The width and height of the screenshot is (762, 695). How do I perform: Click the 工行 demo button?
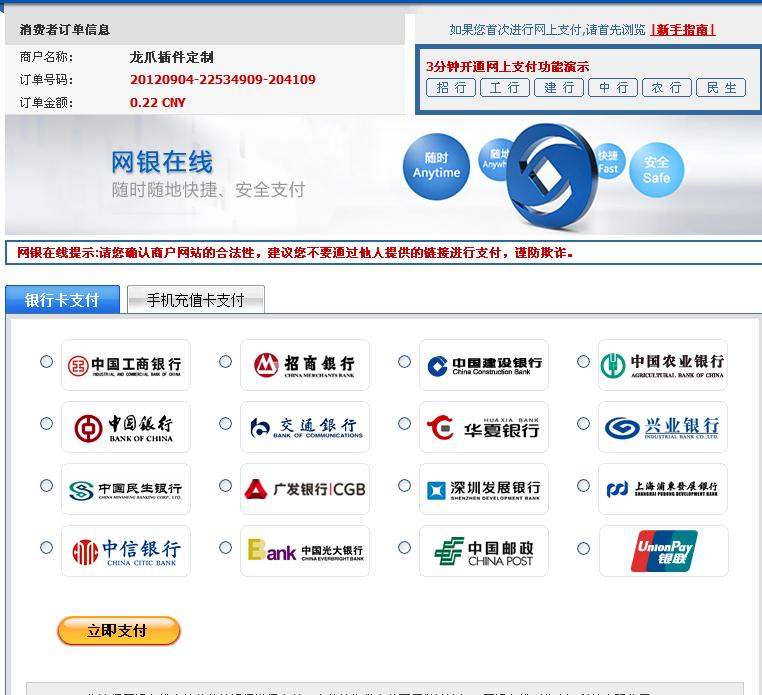point(505,88)
